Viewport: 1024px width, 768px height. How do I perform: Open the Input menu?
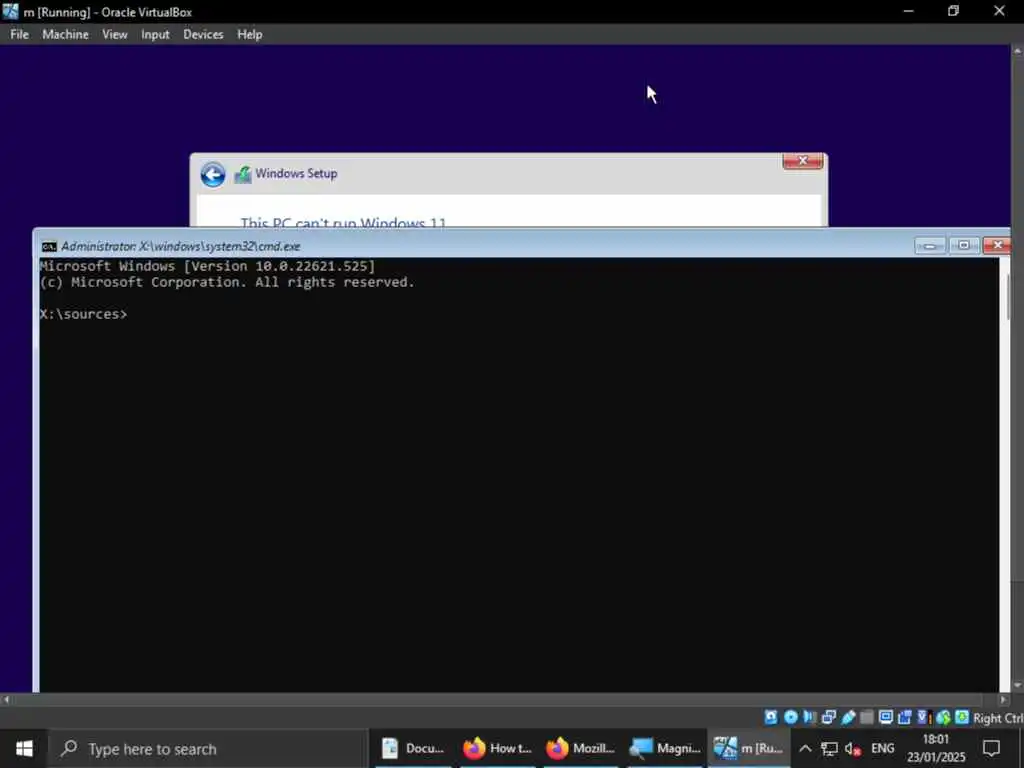click(155, 35)
